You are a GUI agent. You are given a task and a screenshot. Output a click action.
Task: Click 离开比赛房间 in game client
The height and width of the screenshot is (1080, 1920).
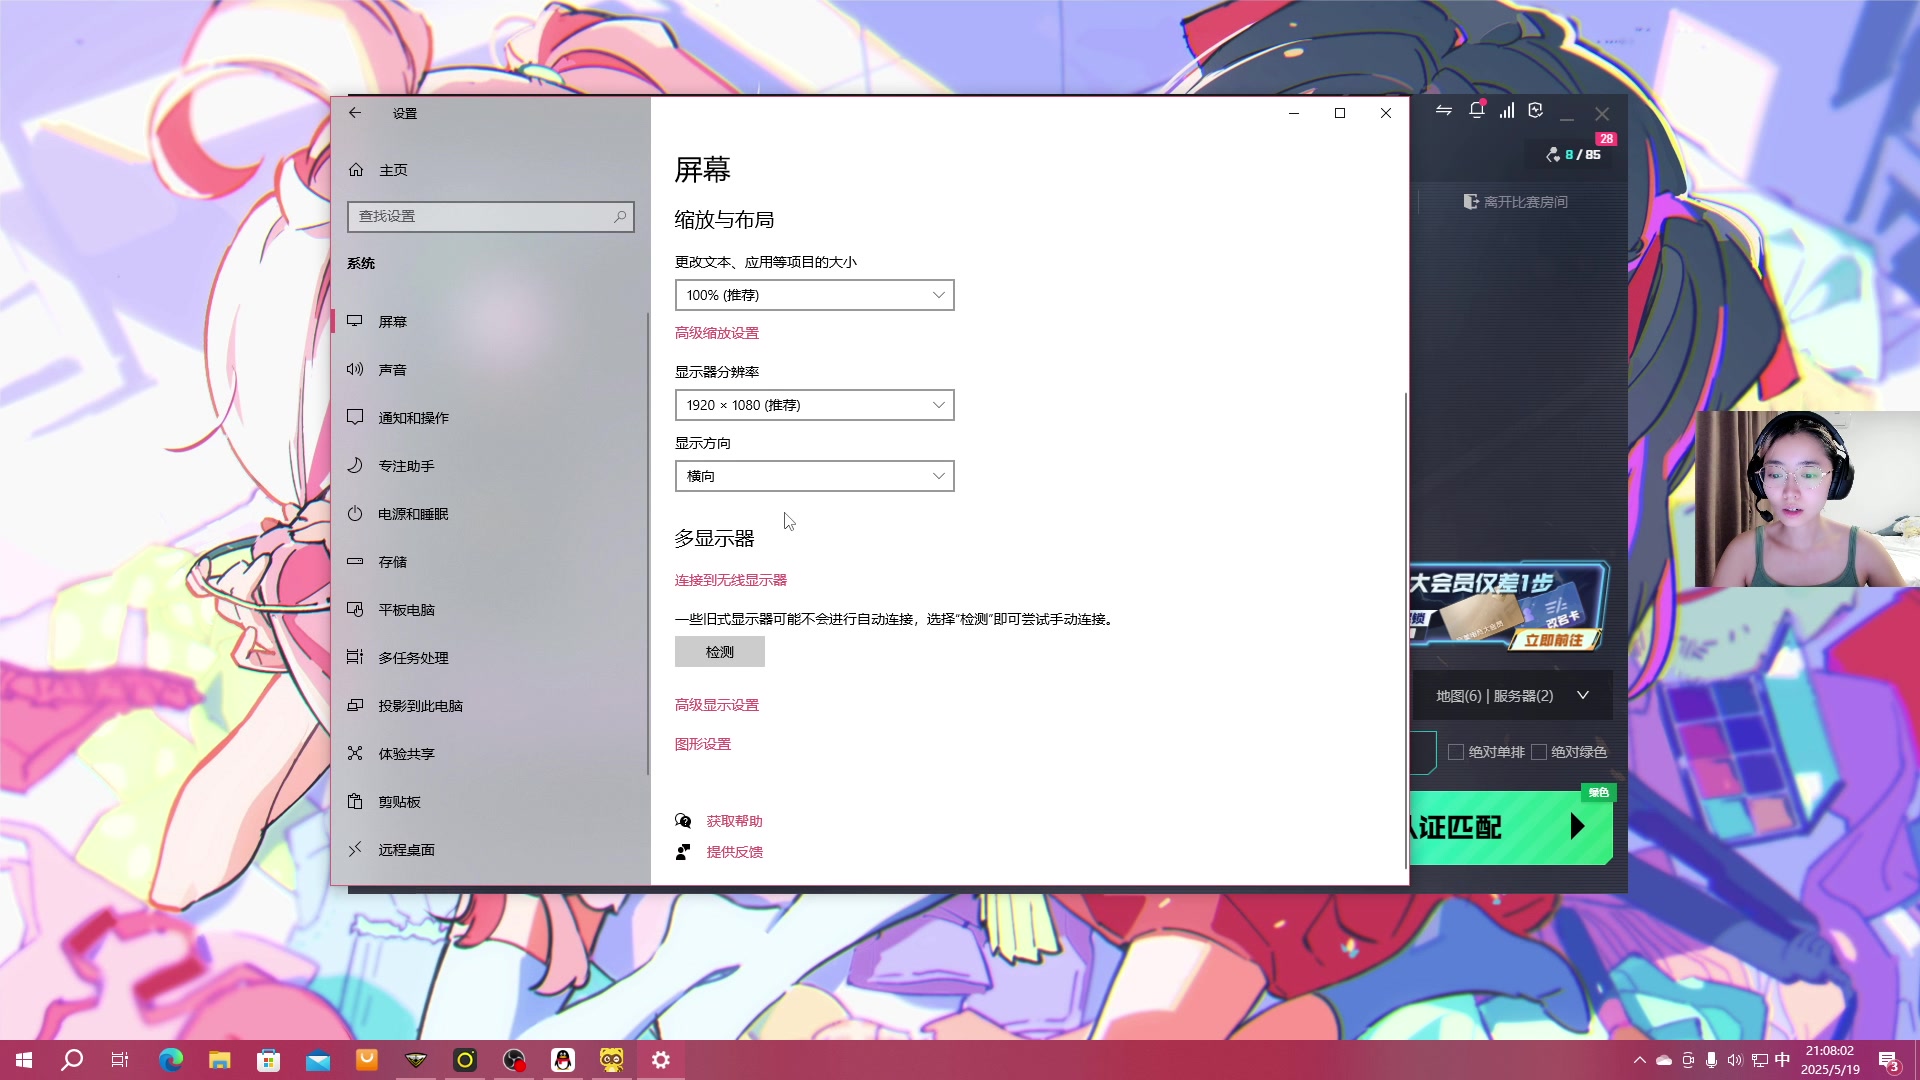(1515, 202)
